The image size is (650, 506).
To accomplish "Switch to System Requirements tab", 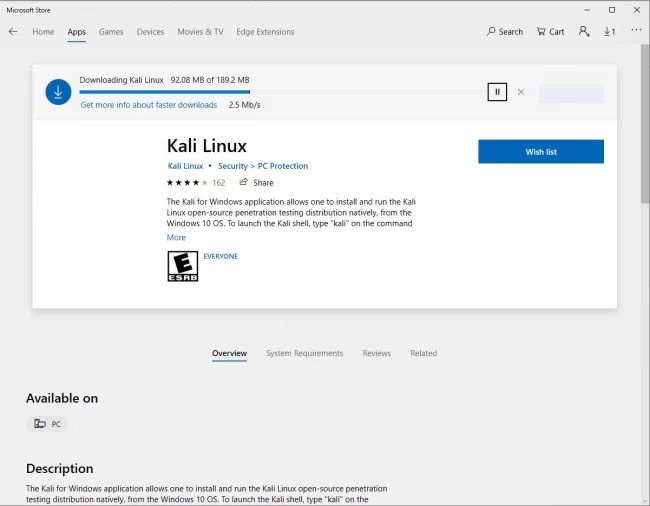I will click(x=305, y=353).
